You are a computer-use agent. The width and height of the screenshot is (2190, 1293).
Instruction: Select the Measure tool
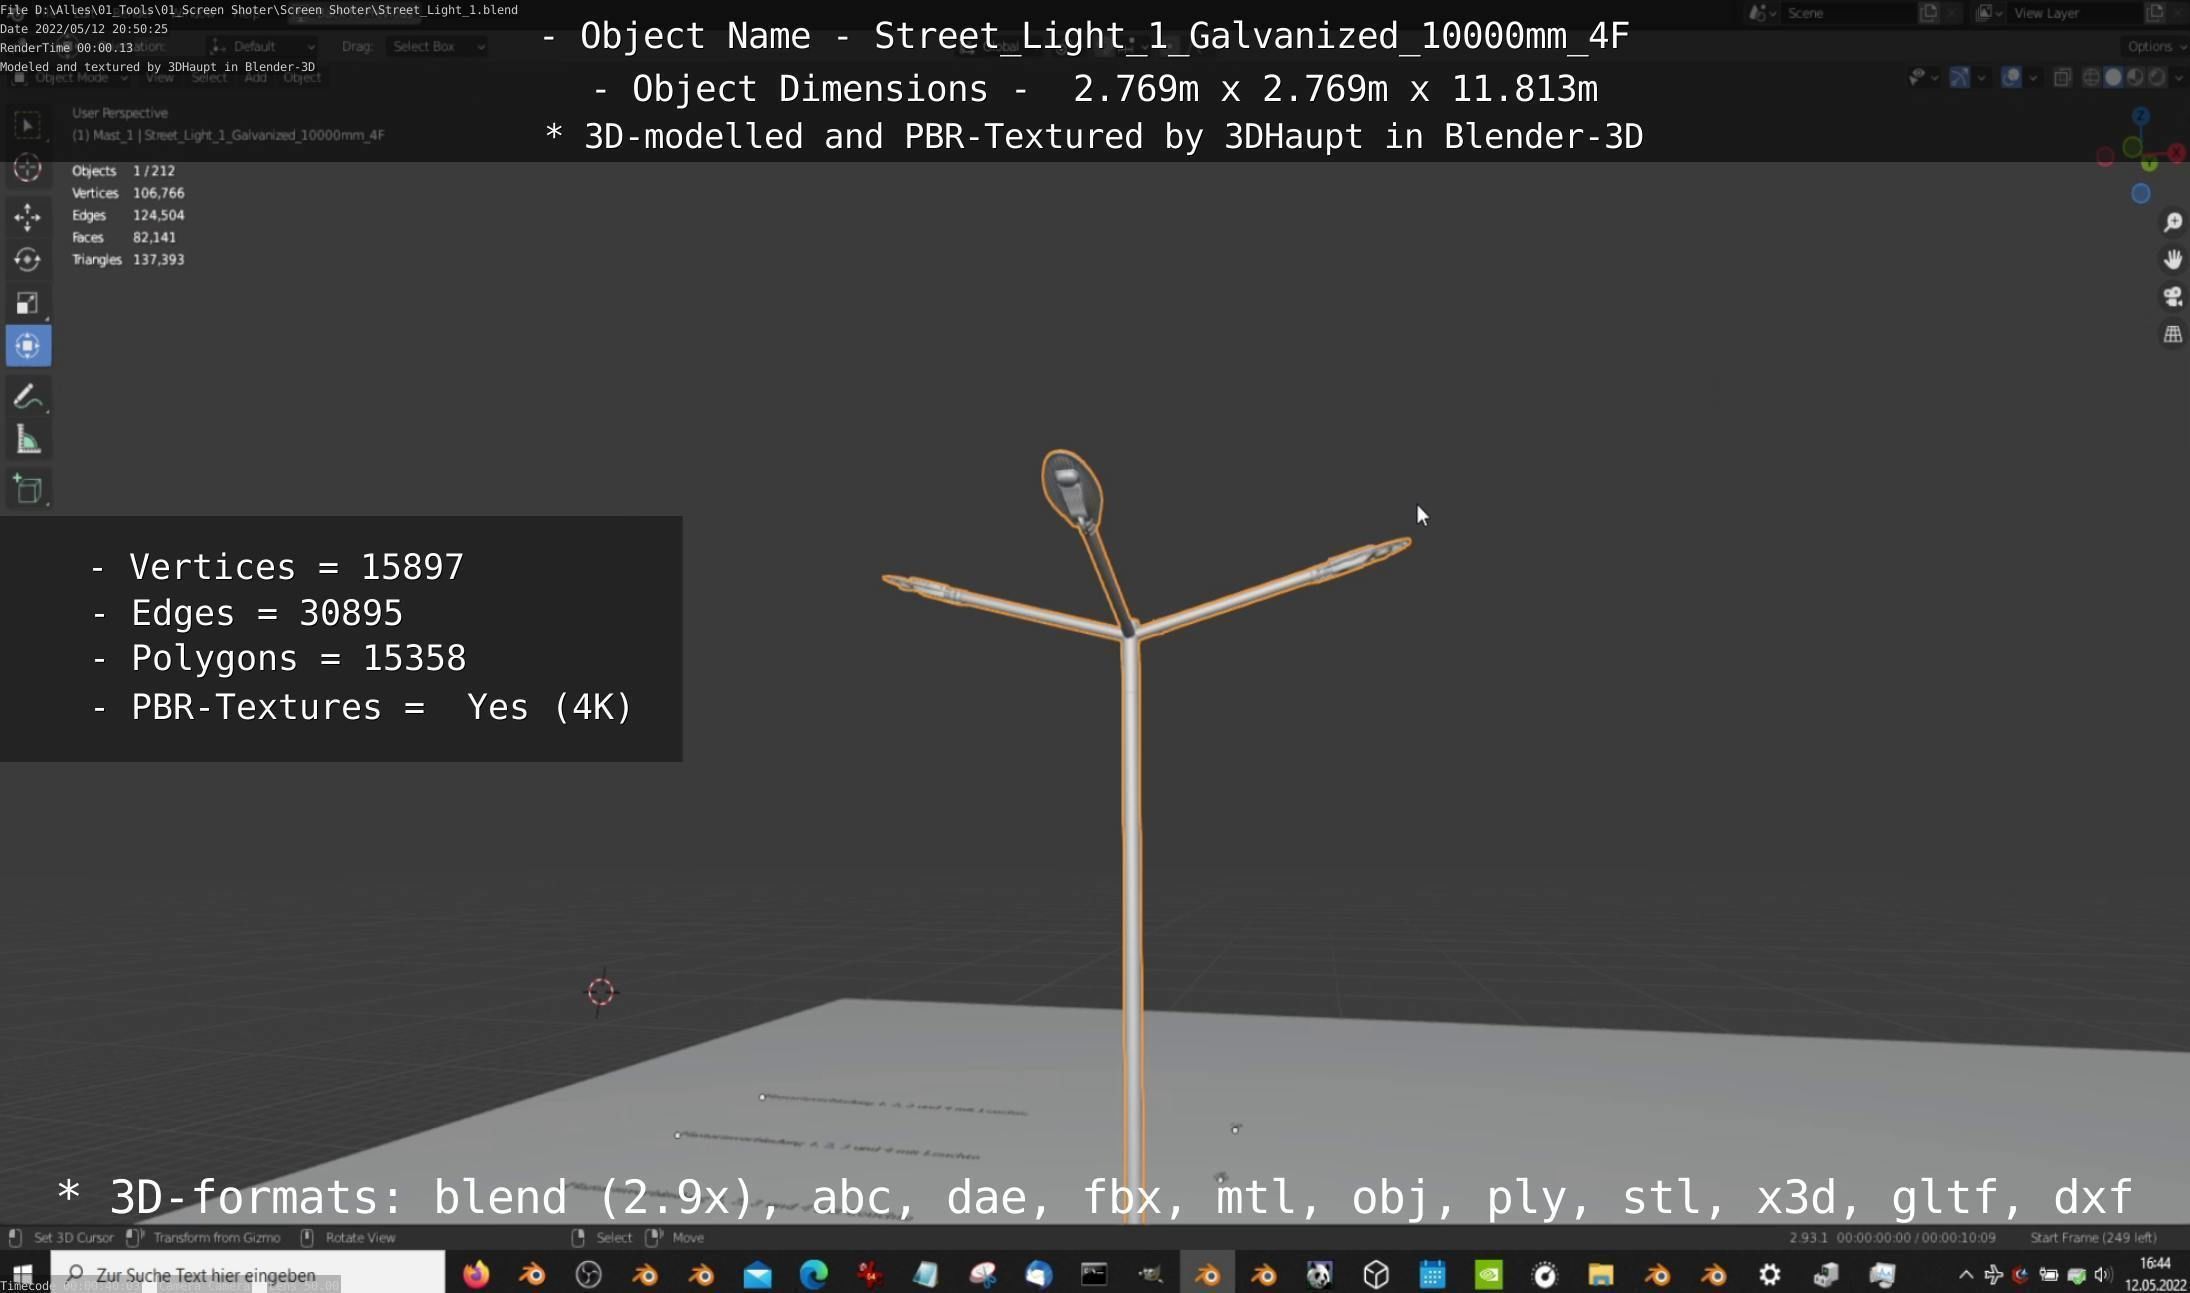(x=28, y=440)
